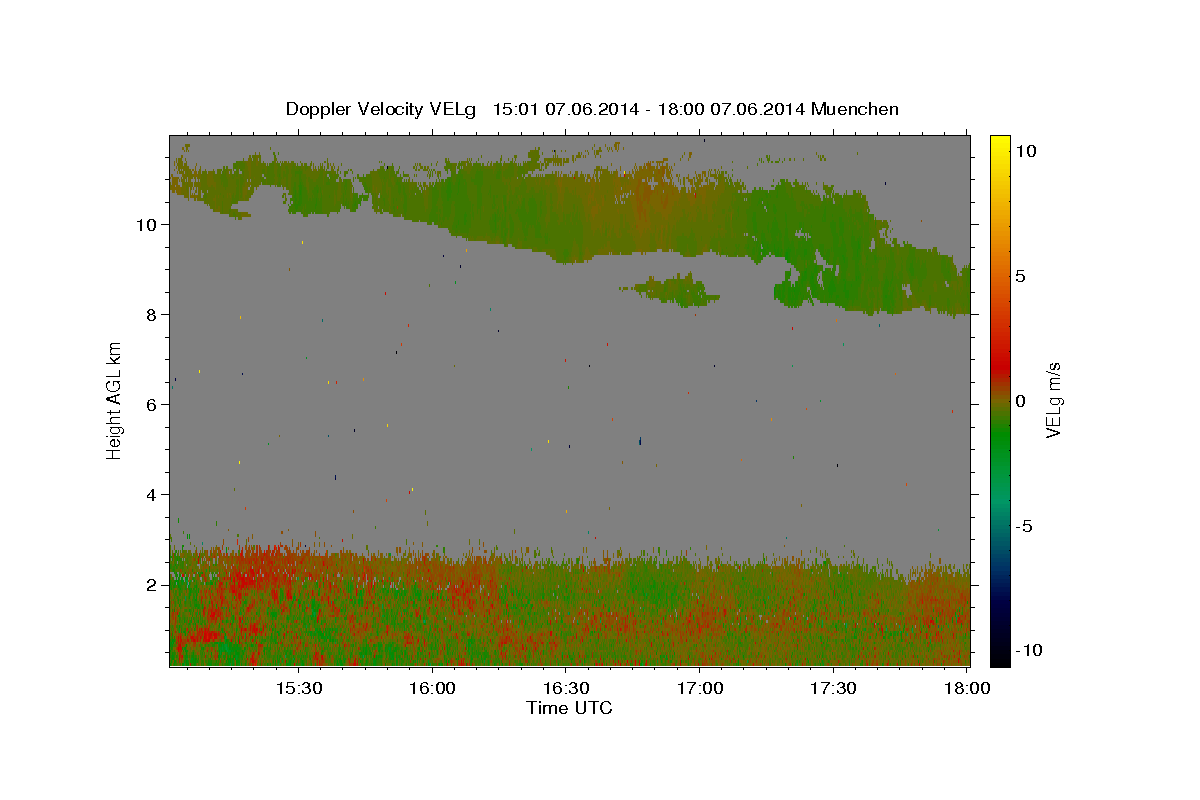Click the yellow top of the colorbar
1200x800 pixels.
pos(1000,142)
